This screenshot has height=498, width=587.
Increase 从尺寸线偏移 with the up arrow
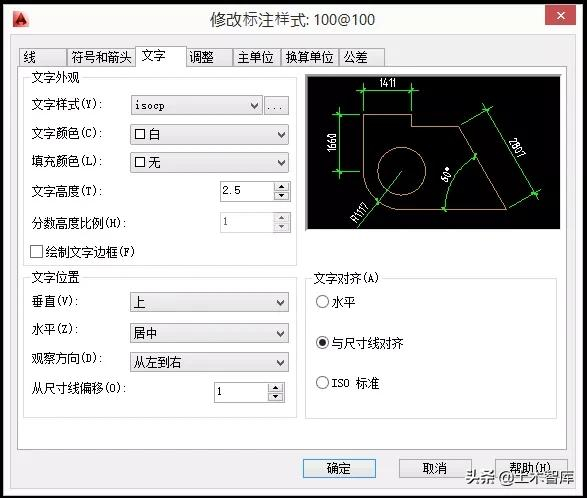point(276,388)
